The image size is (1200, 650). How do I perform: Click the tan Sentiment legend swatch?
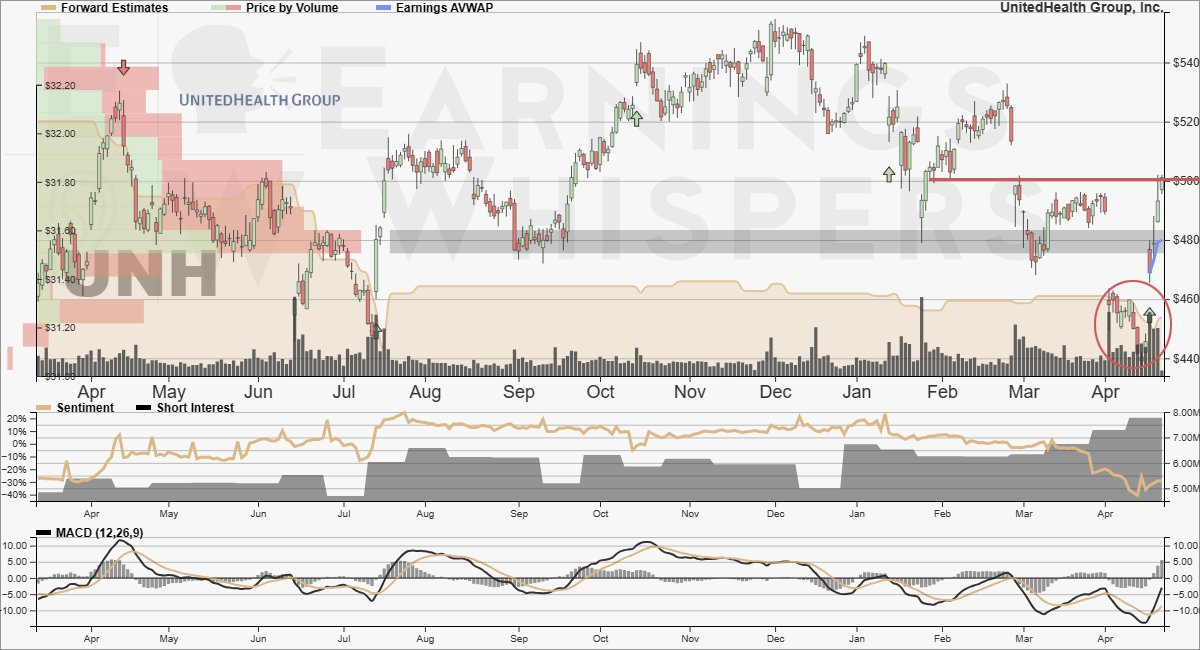point(45,407)
